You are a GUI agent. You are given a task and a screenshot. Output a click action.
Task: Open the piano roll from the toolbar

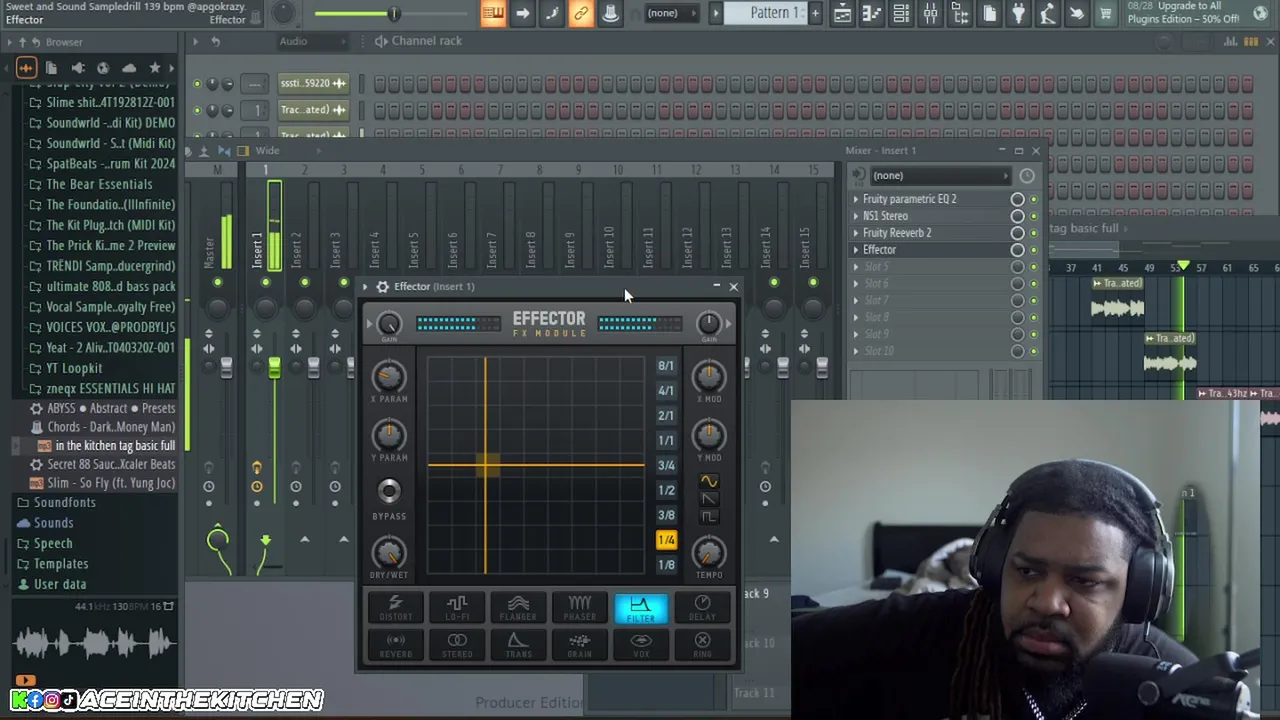pyautogui.click(x=872, y=13)
